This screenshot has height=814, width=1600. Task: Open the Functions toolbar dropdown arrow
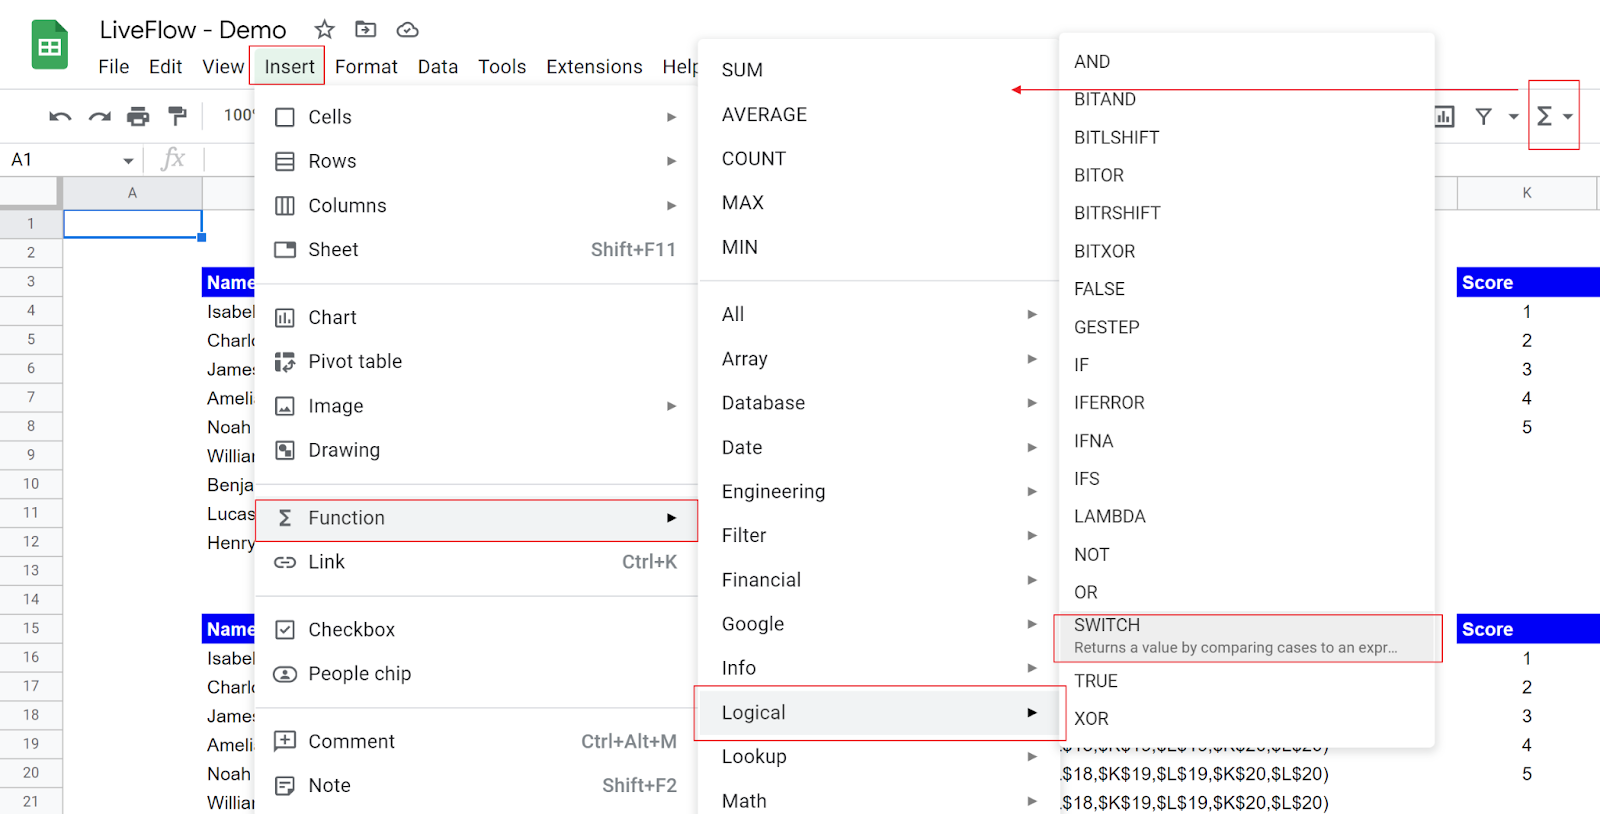[x=1568, y=117]
